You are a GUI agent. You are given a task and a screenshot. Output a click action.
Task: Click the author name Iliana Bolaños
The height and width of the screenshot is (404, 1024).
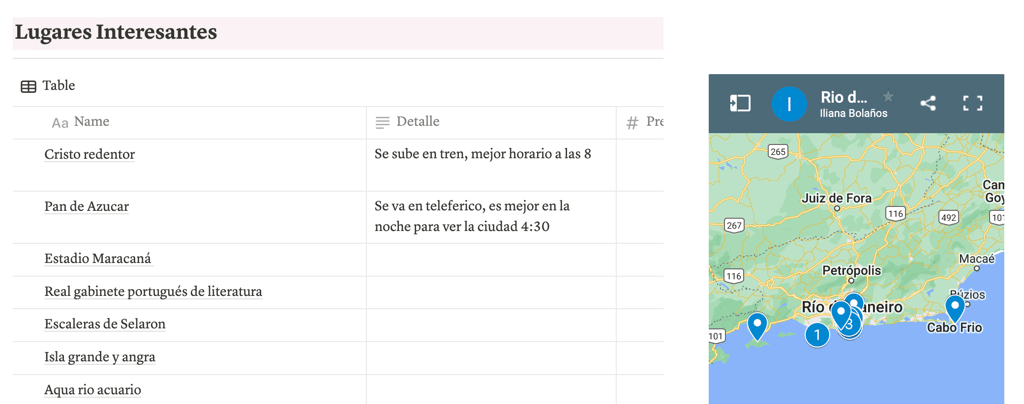click(x=853, y=114)
